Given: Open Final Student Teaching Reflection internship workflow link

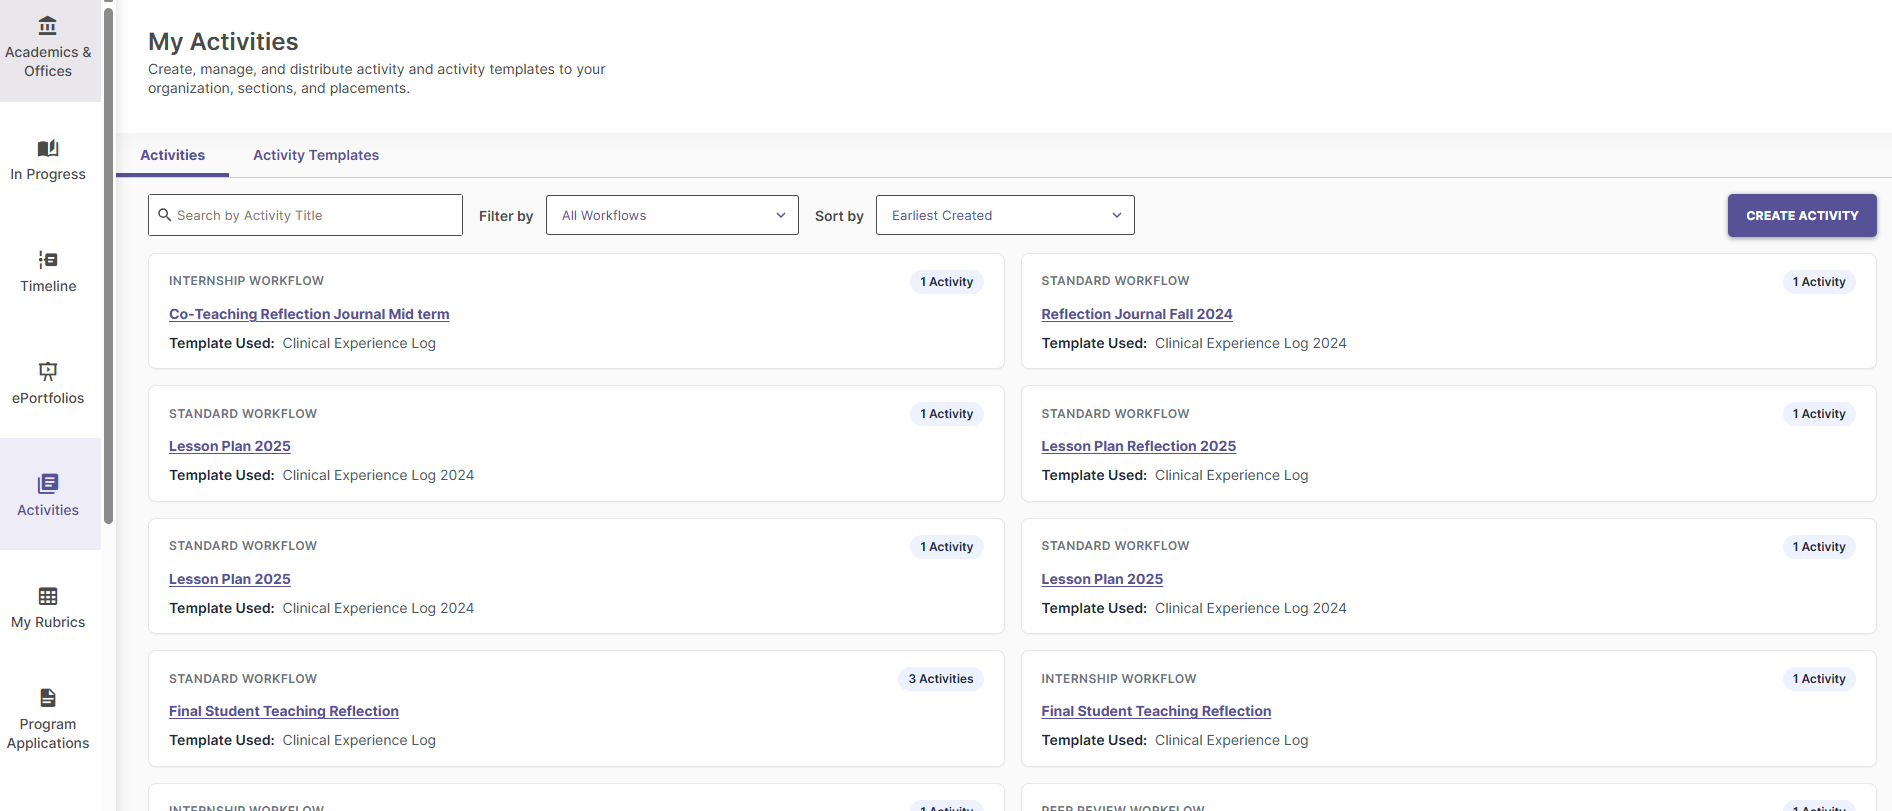Looking at the screenshot, I should tap(1156, 711).
